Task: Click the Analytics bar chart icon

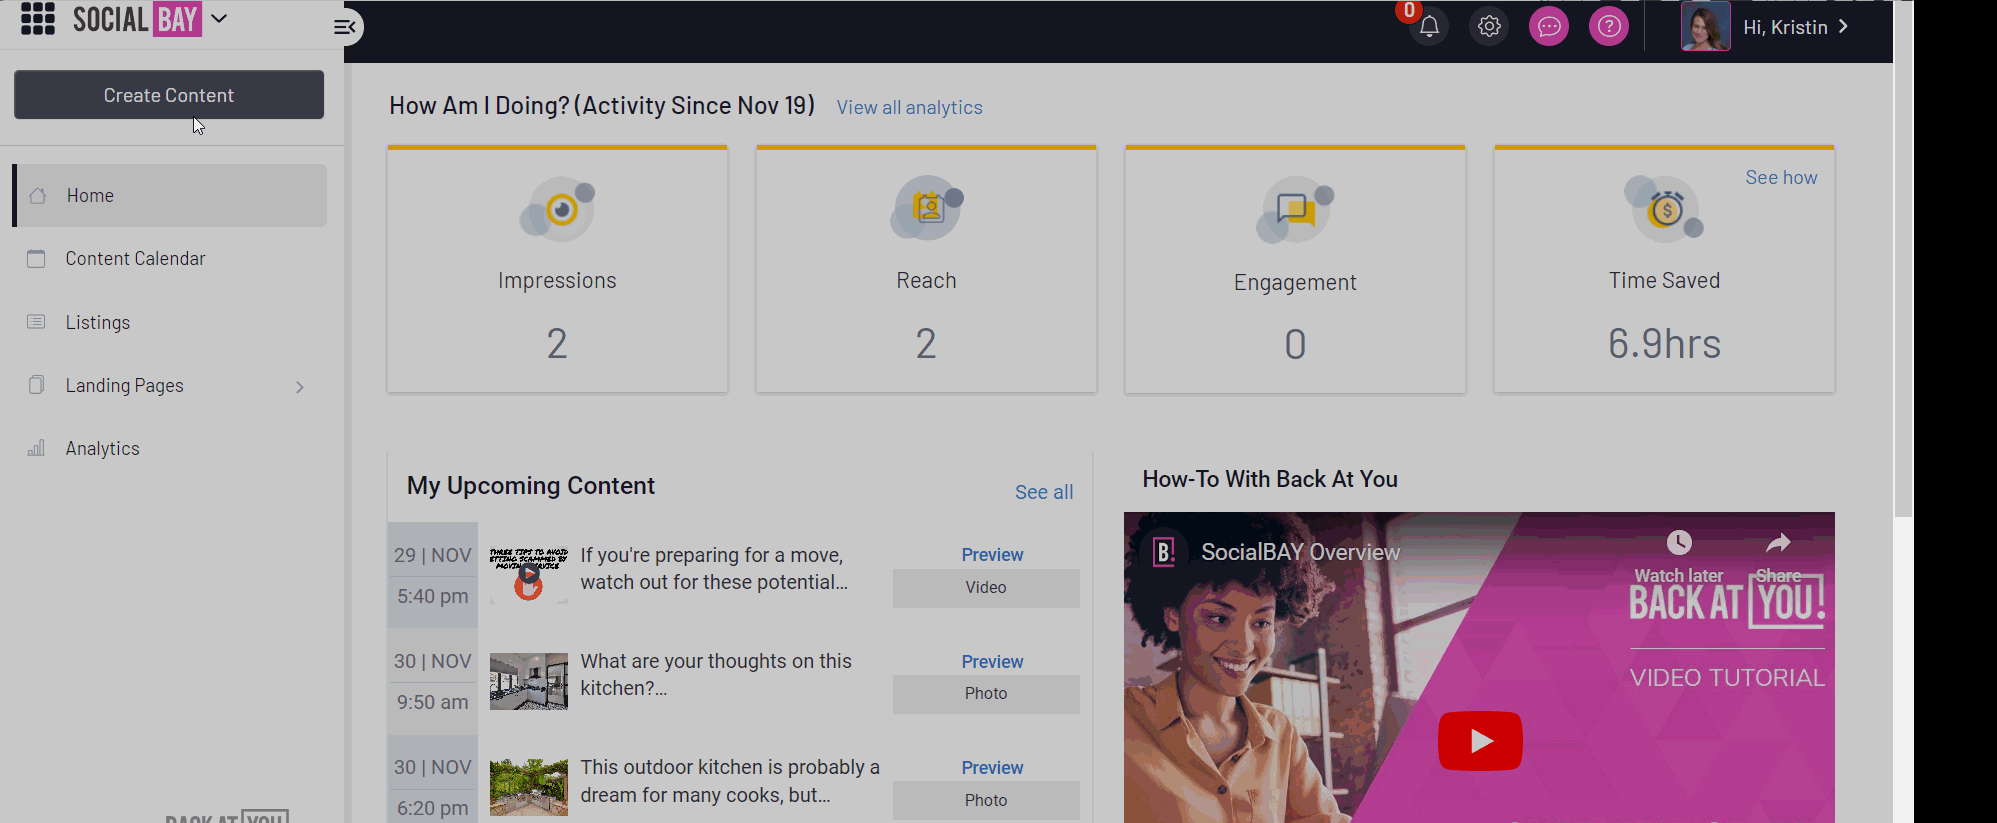Action: pyautogui.click(x=36, y=448)
